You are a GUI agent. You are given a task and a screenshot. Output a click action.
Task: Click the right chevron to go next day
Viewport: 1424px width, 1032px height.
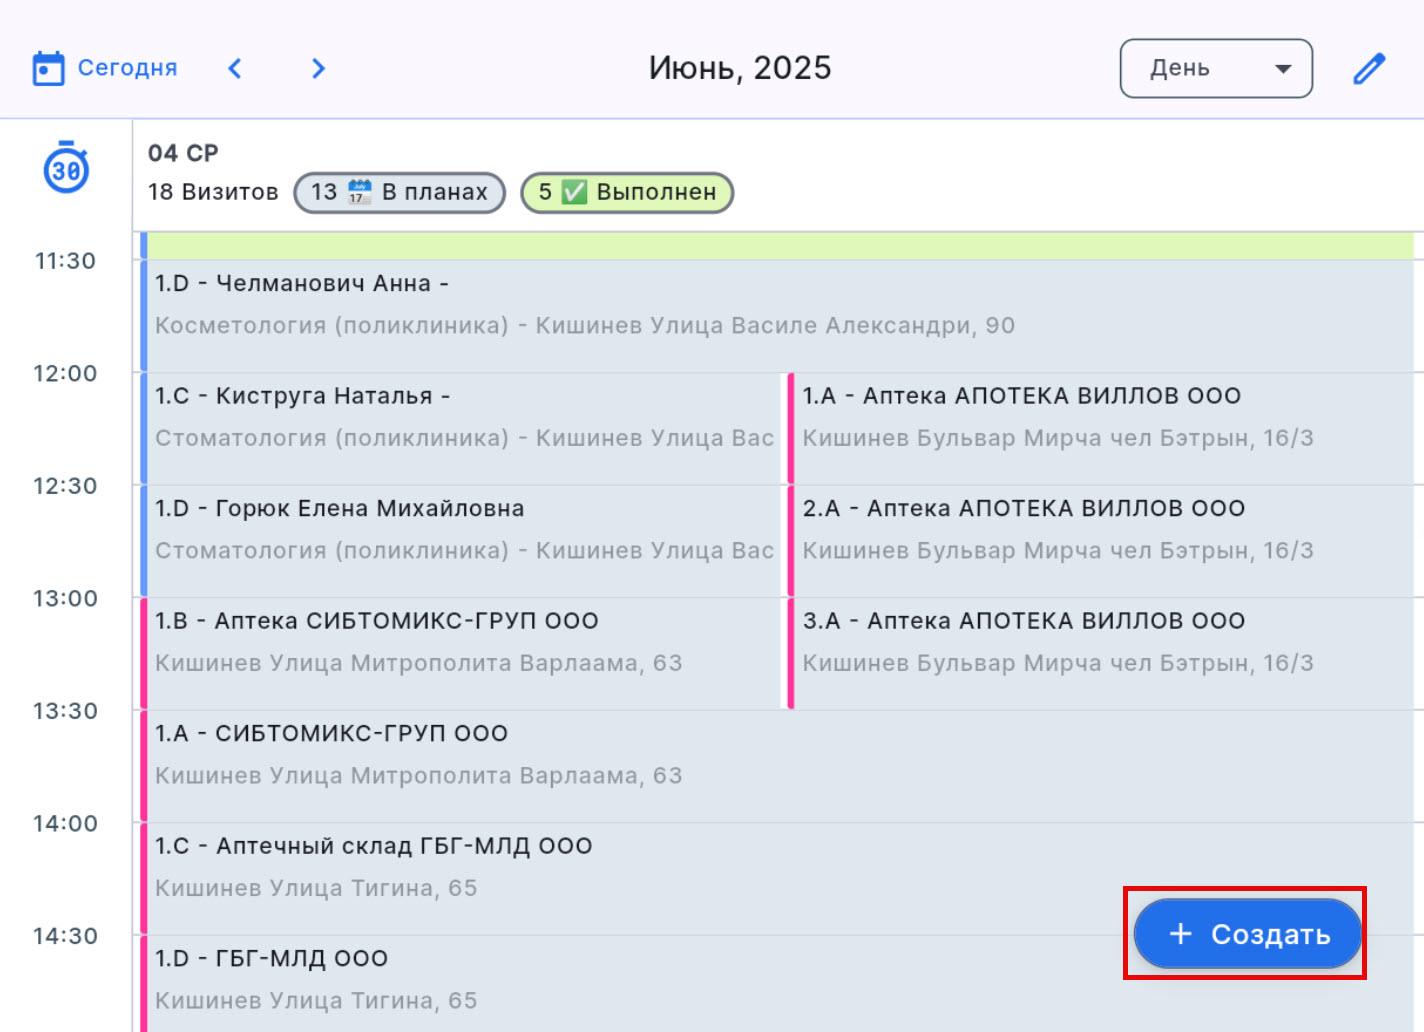(x=318, y=68)
